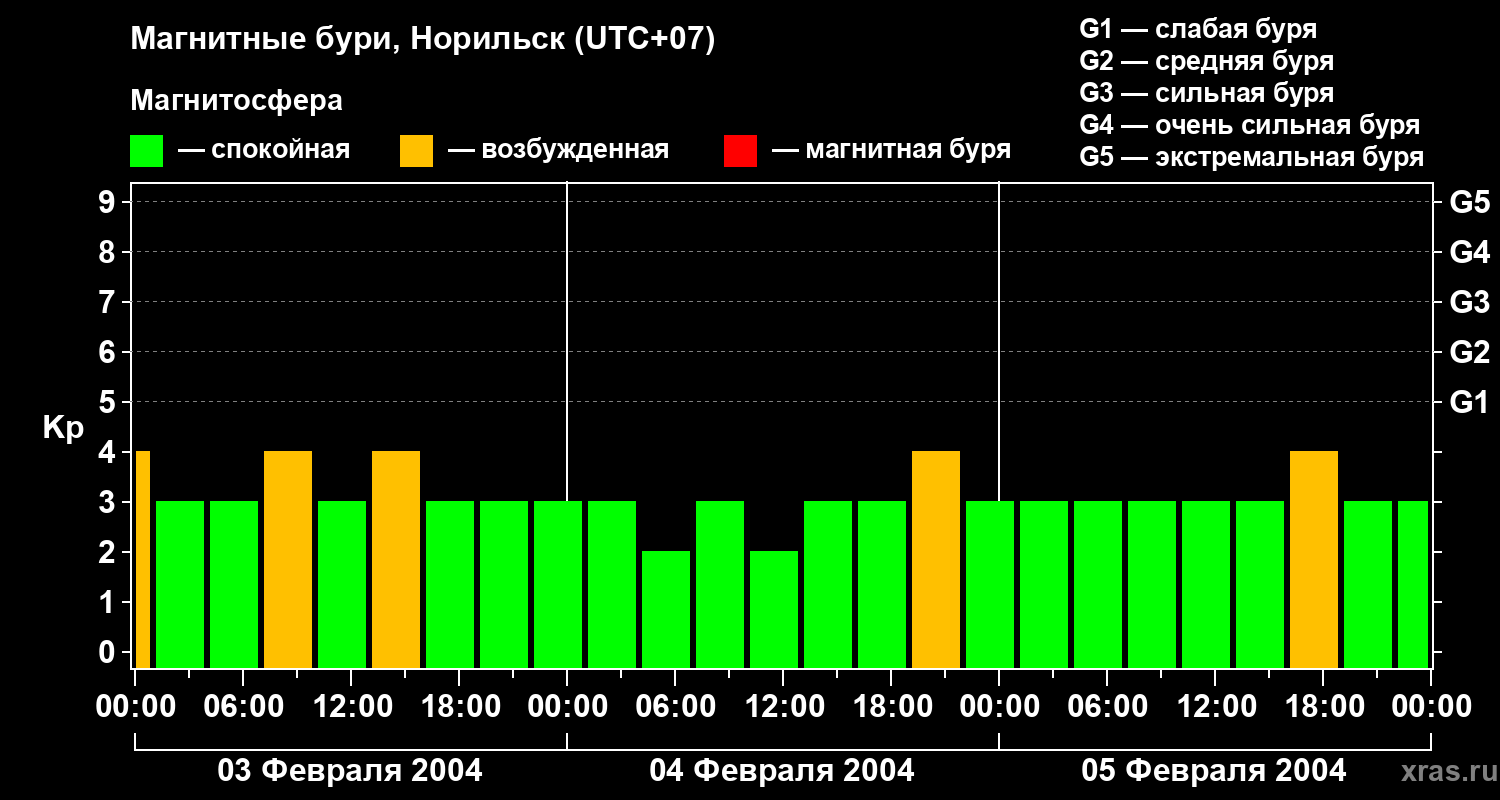Click the Kp 2 bar before 06:00 on 04 Февраля
This screenshot has width=1500, height=800.
click(666, 610)
